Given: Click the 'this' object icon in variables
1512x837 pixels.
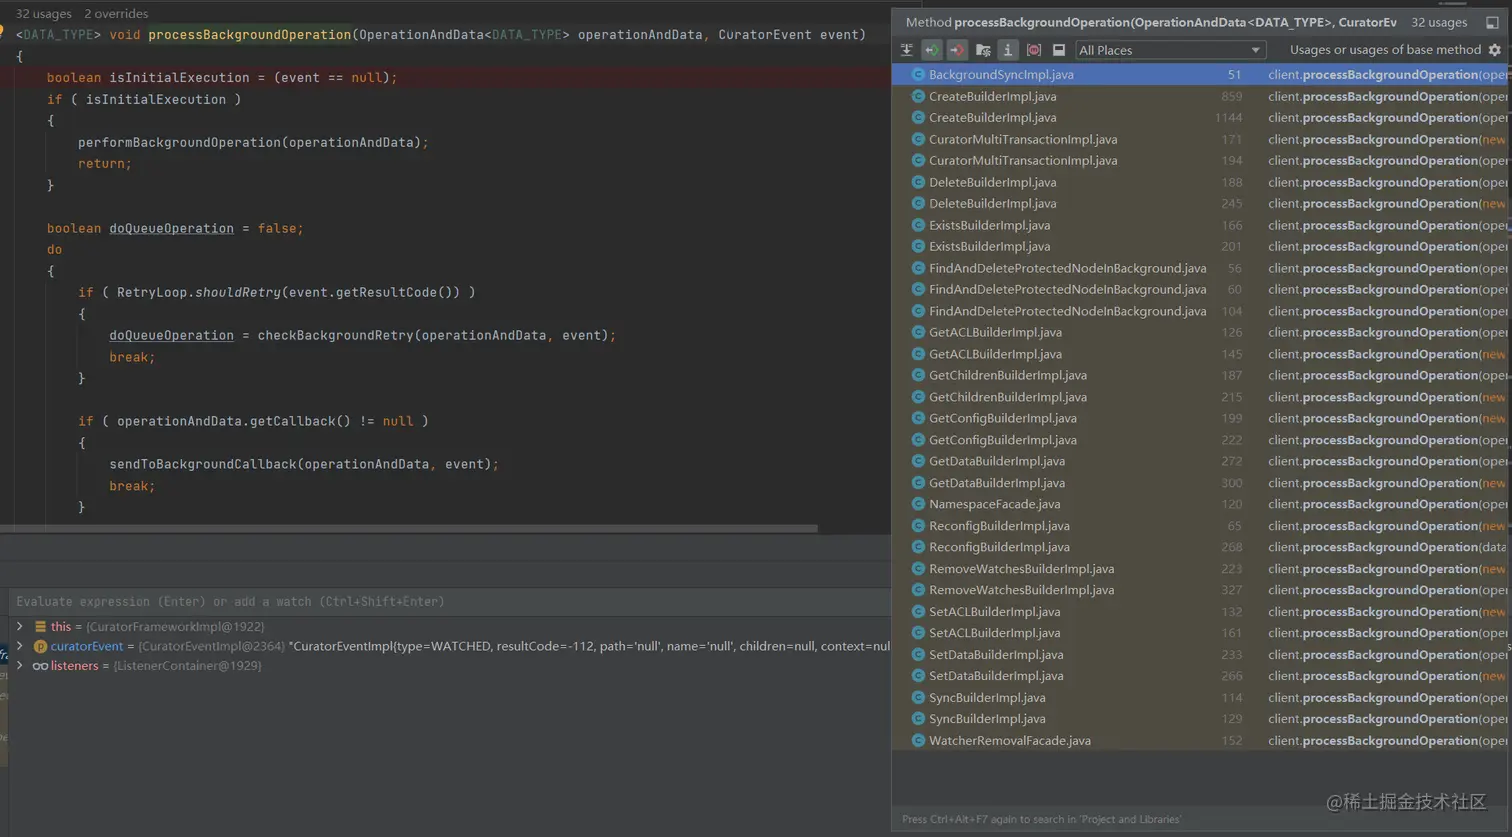Looking at the screenshot, I should pyautogui.click(x=40, y=627).
